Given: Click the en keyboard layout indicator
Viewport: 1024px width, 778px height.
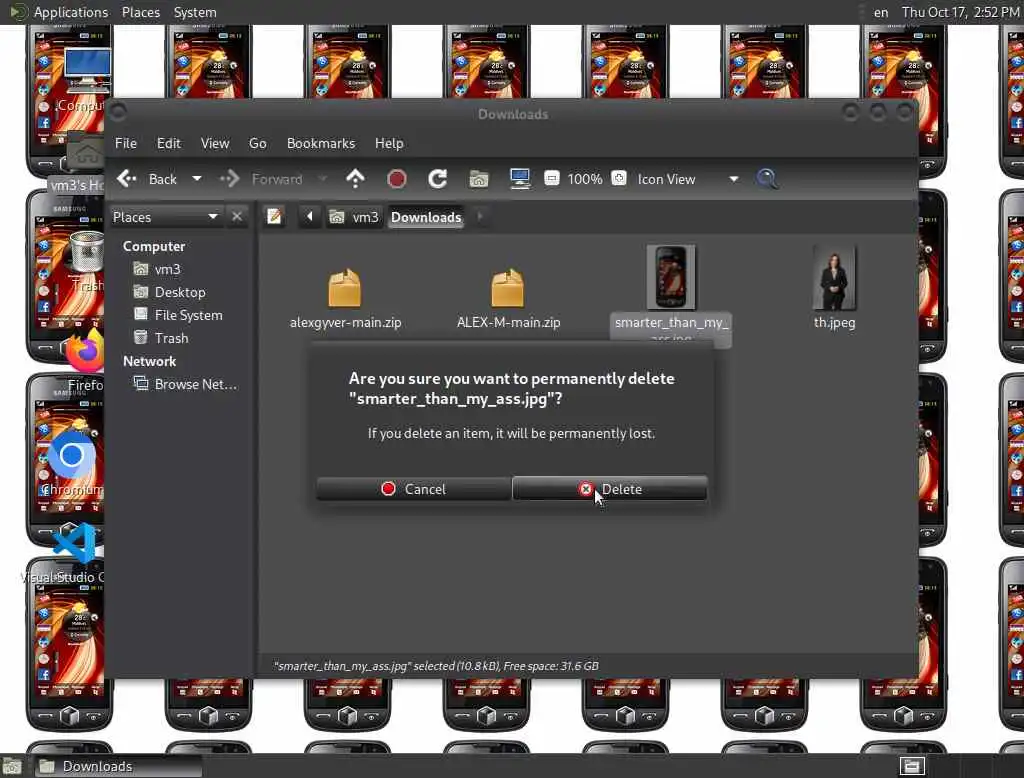Looking at the screenshot, I should tap(881, 12).
